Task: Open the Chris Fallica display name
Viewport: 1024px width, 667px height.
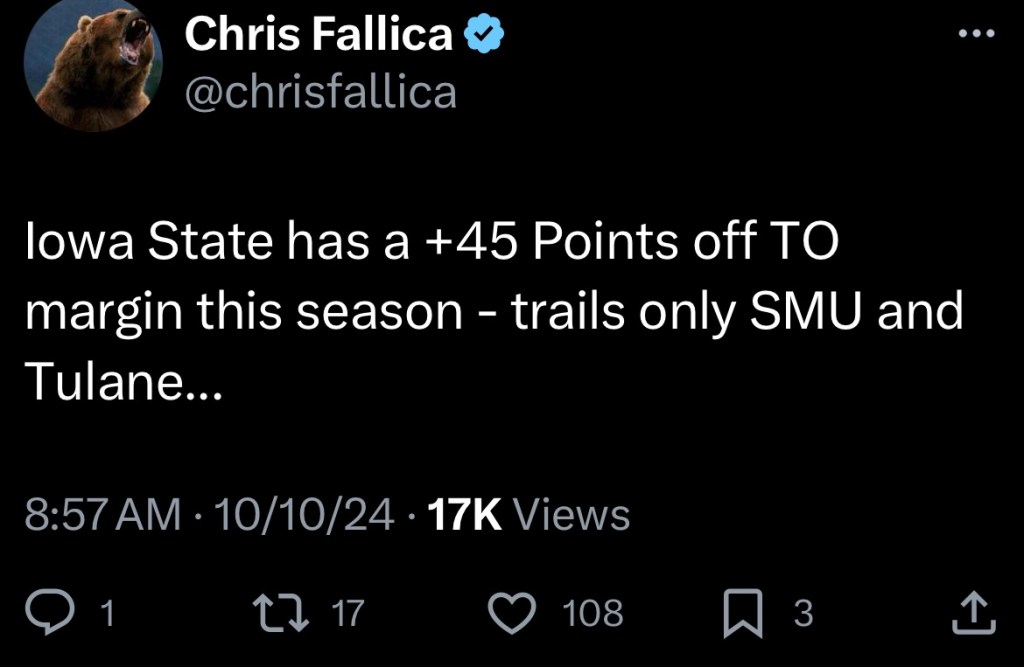Action: tap(318, 37)
